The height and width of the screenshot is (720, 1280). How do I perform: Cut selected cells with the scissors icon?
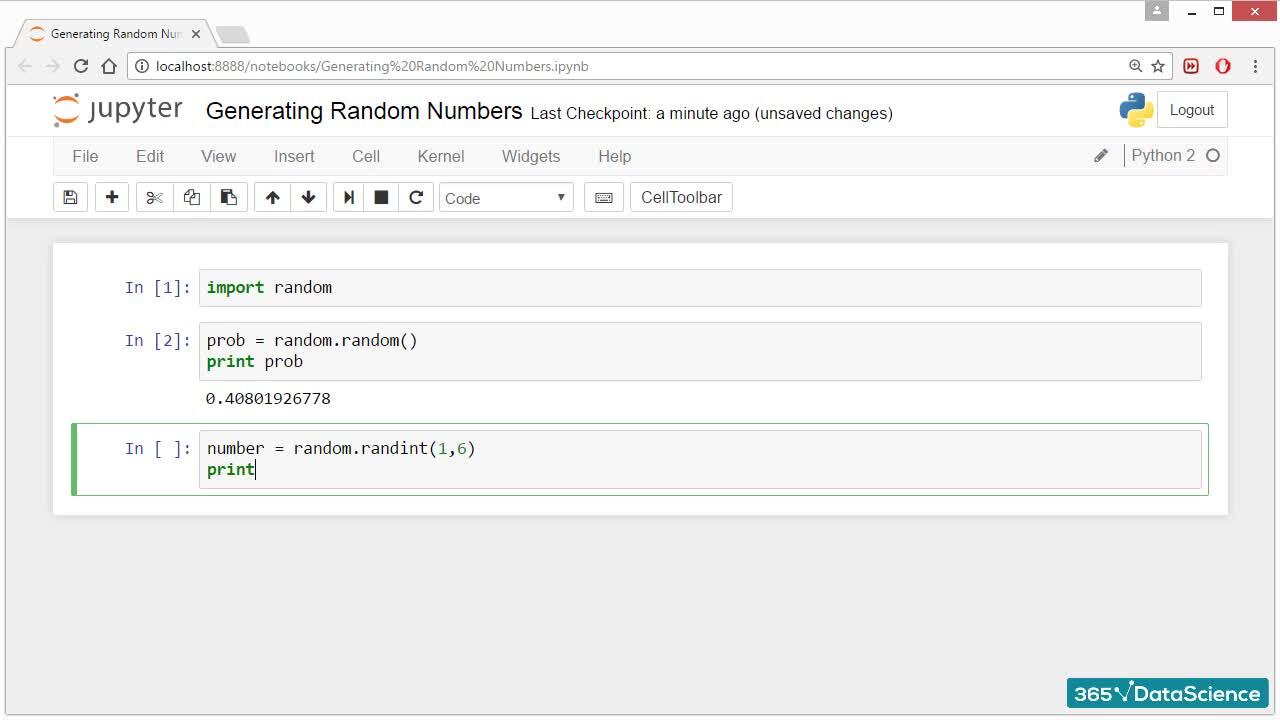click(x=154, y=197)
